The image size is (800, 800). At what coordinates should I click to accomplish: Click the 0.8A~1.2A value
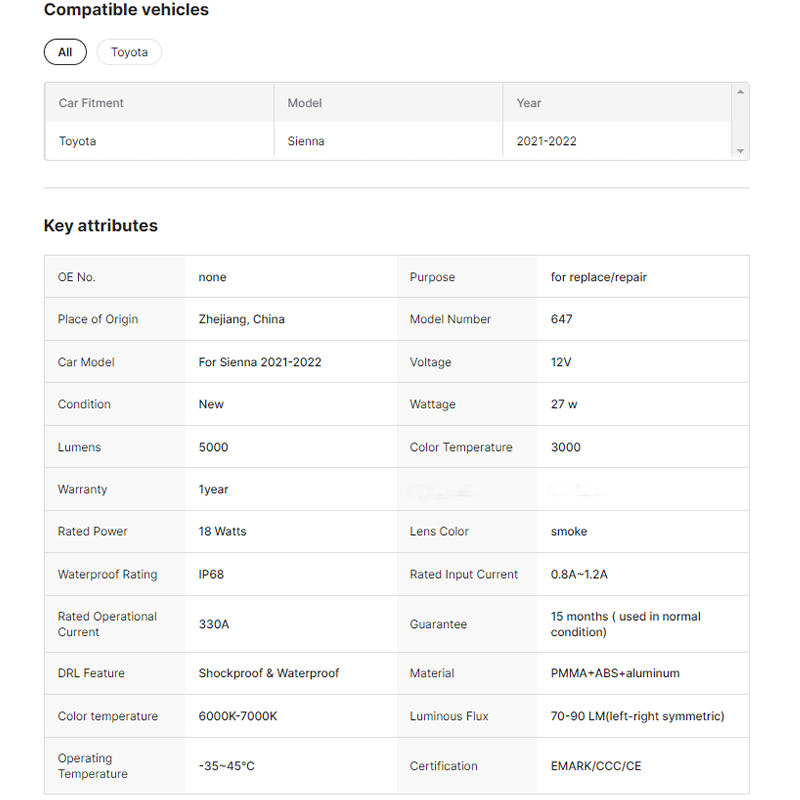click(x=579, y=574)
